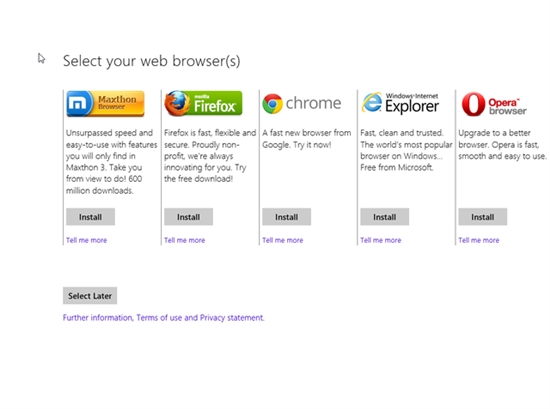Click the Mozilla Firefox logo
The image size is (550, 409).
[203, 103]
